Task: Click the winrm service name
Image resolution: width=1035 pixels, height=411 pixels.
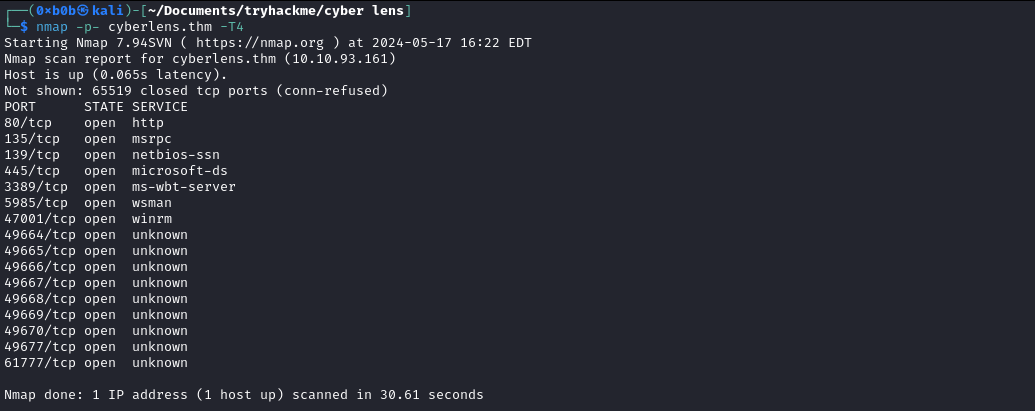Action: click(151, 219)
